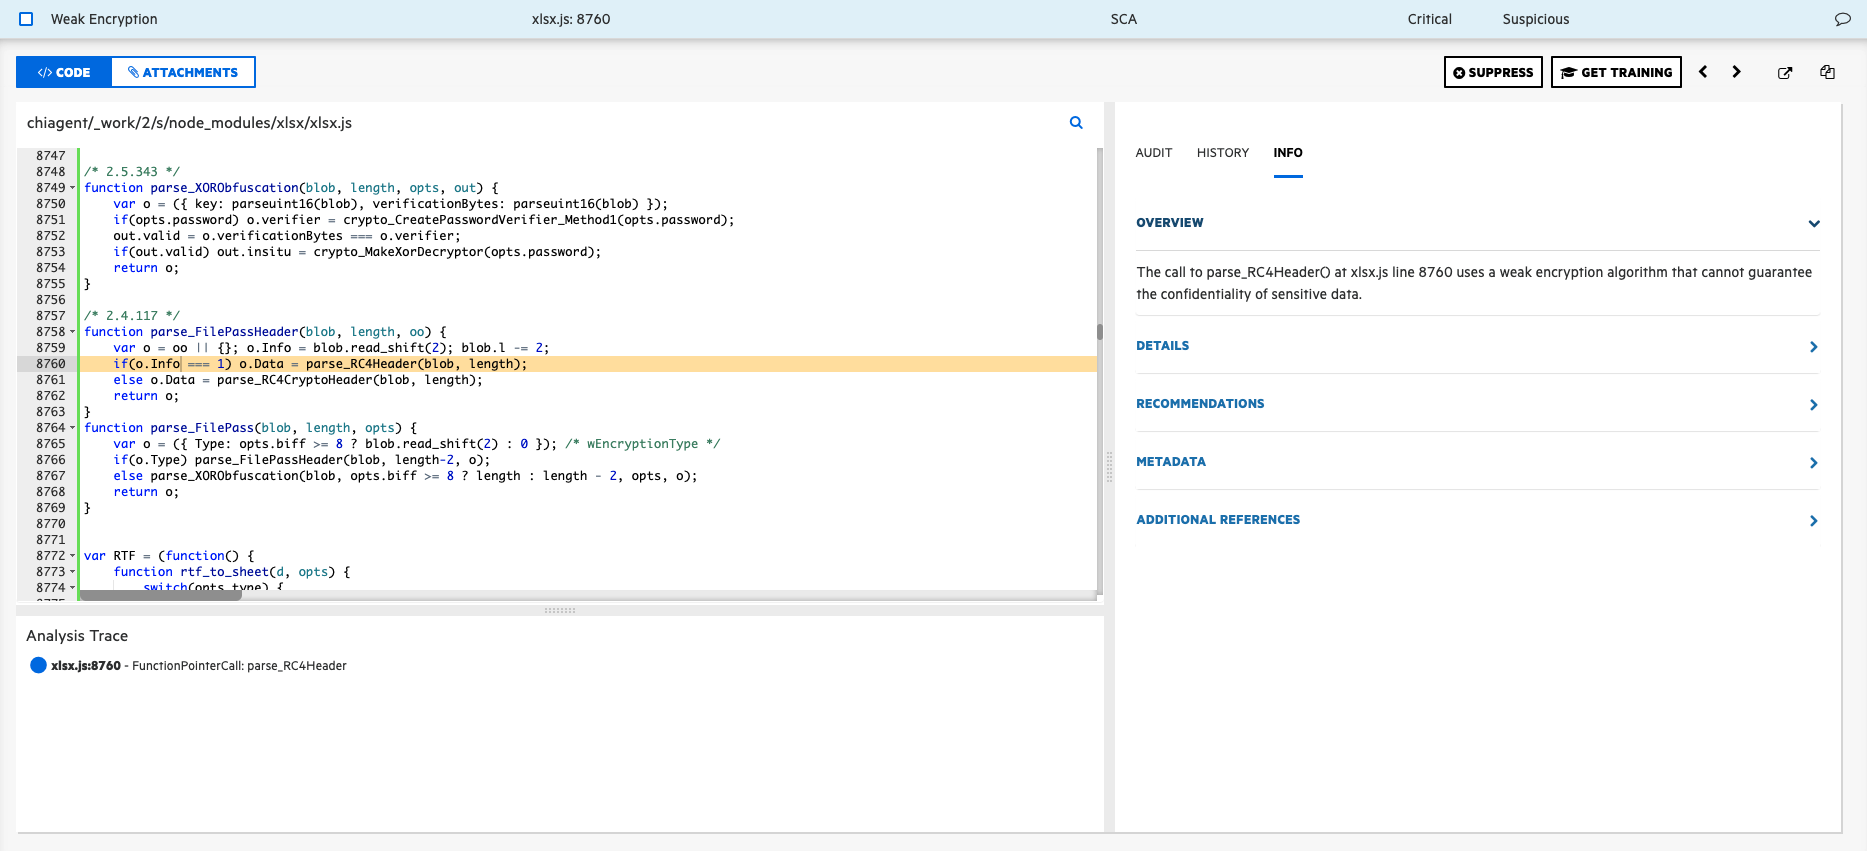Open the METADATA heading
Viewport: 1867px width, 851px height.
point(1171,462)
